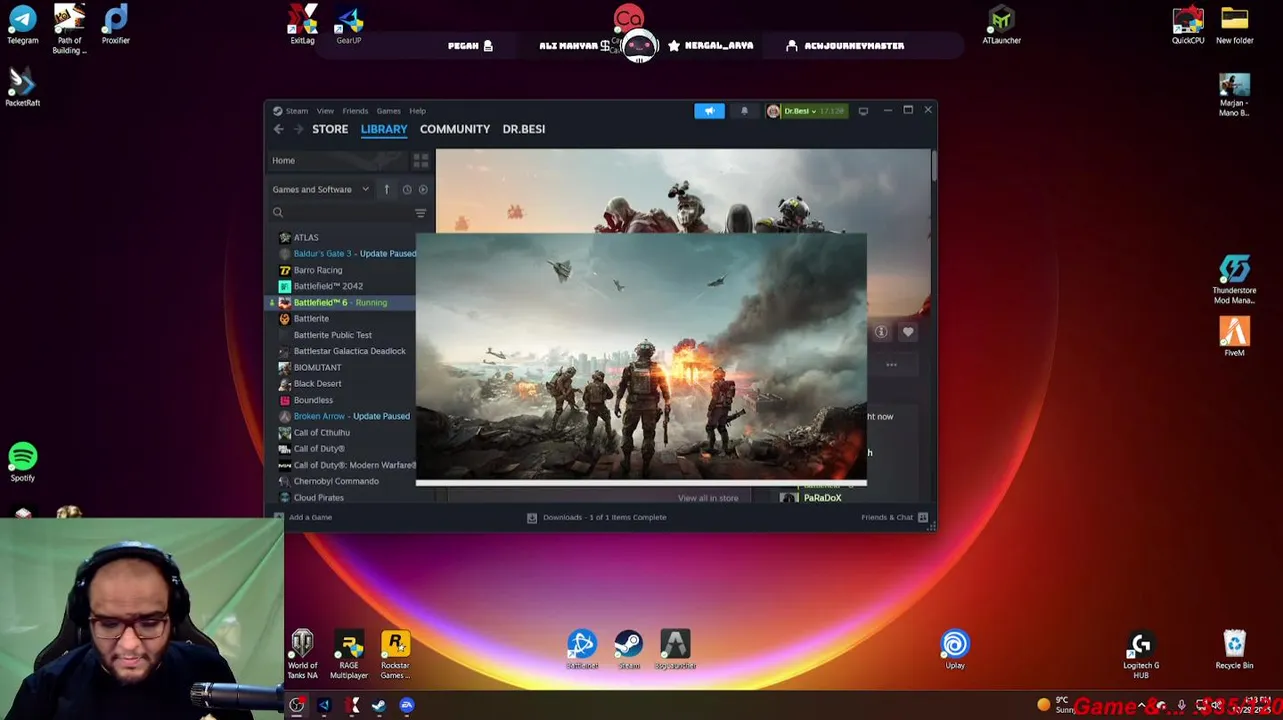Switch to the STORE tab
Image resolution: width=1283 pixels, height=720 pixels.
(330, 129)
